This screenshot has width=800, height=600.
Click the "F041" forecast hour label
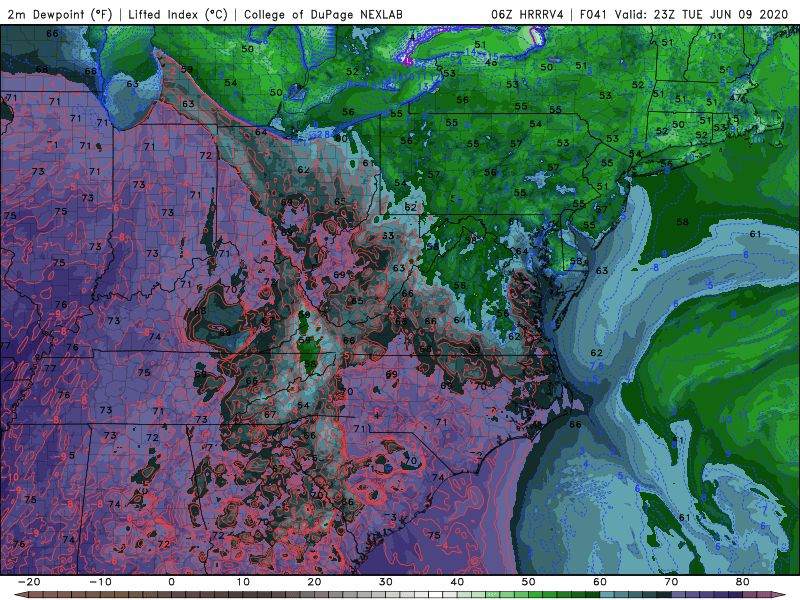[x=593, y=14]
